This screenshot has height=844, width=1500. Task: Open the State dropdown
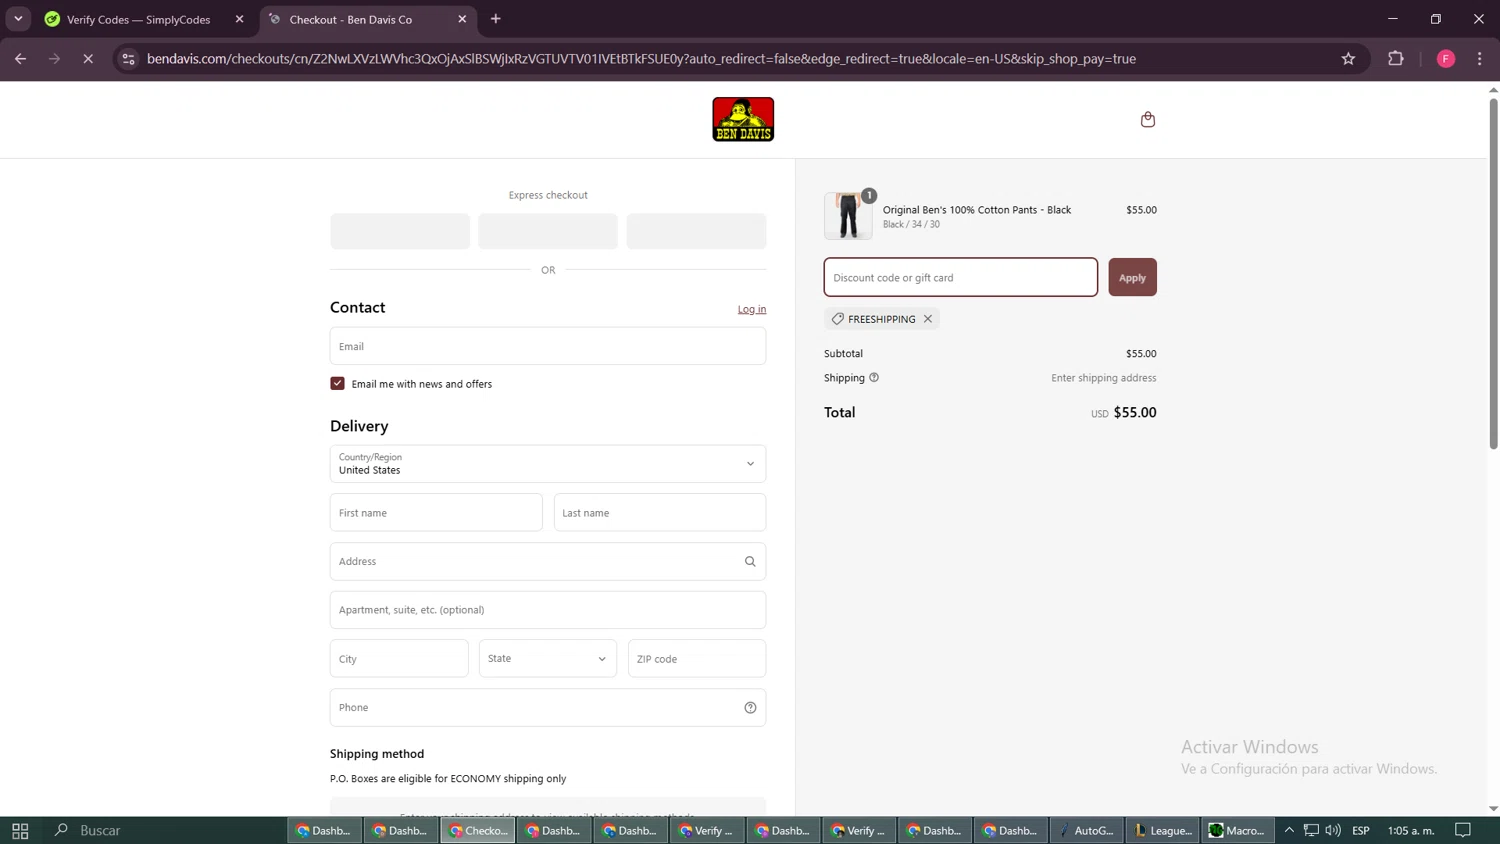(548, 659)
